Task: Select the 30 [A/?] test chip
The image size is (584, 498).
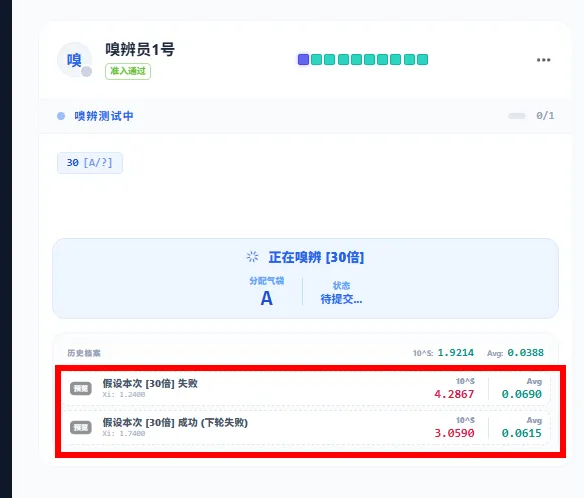Action: (90, 163)
